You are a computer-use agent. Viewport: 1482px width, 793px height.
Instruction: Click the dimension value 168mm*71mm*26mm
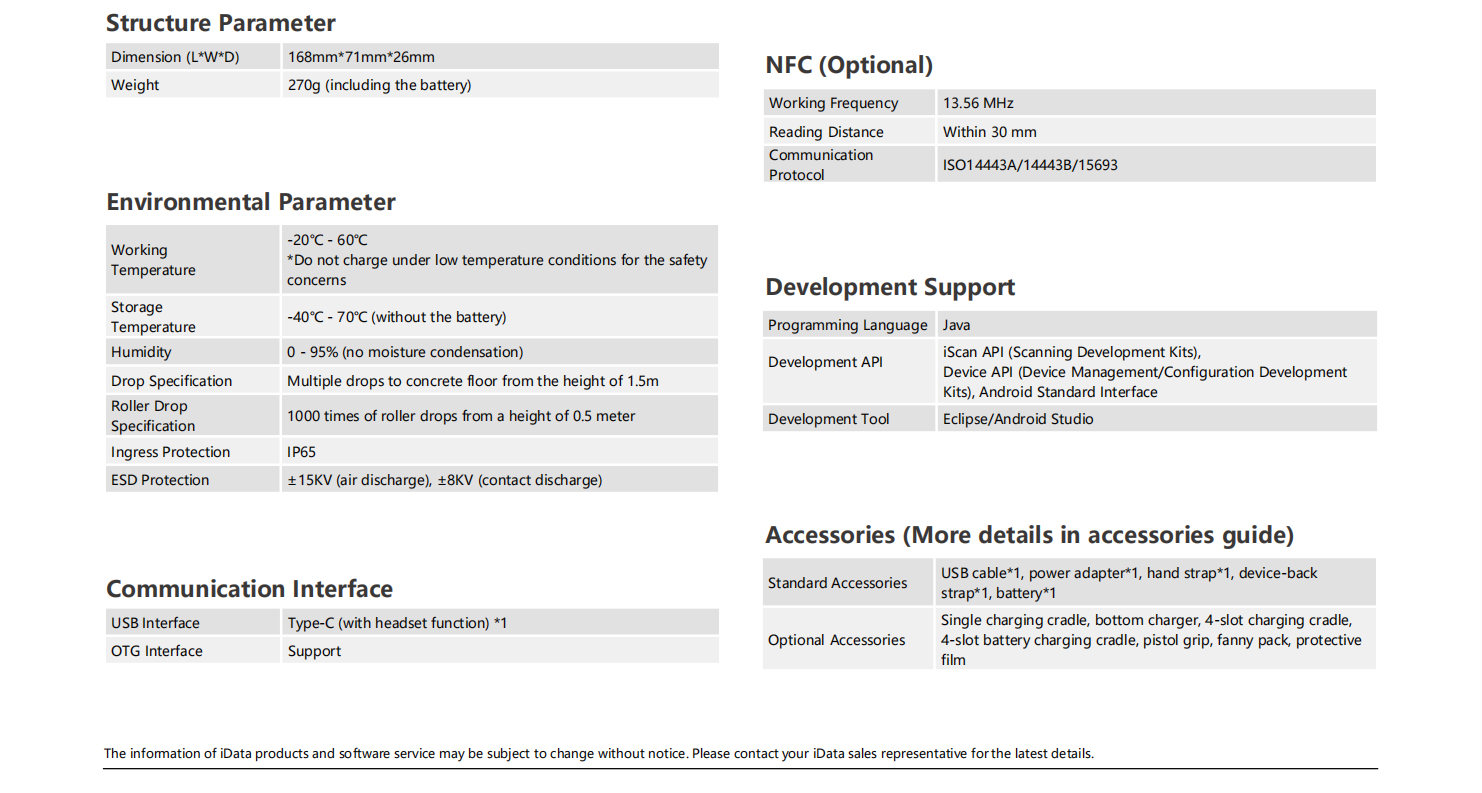[x=361, y=57]
